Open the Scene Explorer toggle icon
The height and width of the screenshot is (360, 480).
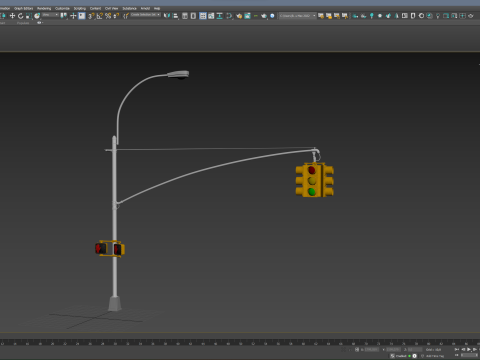[185, 16]
